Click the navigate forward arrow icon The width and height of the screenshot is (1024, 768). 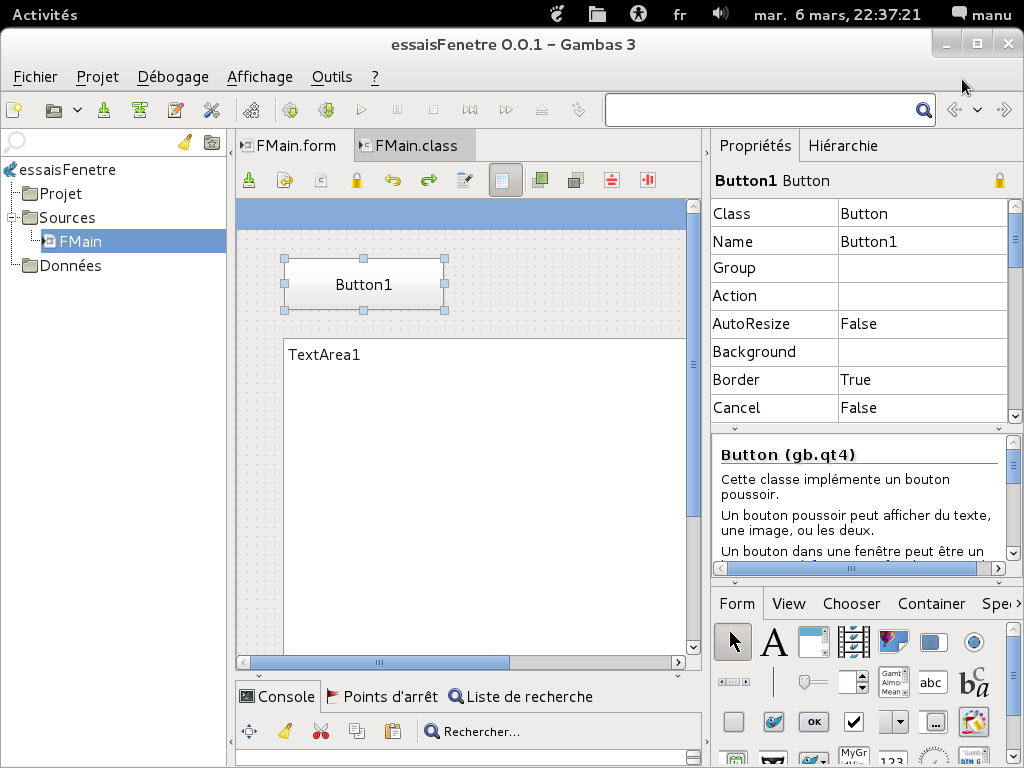1004,110
